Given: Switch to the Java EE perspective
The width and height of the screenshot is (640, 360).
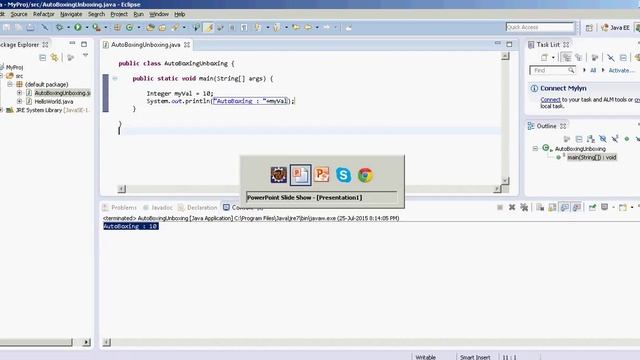Looking at the screenshot, I should click(615, 27).
